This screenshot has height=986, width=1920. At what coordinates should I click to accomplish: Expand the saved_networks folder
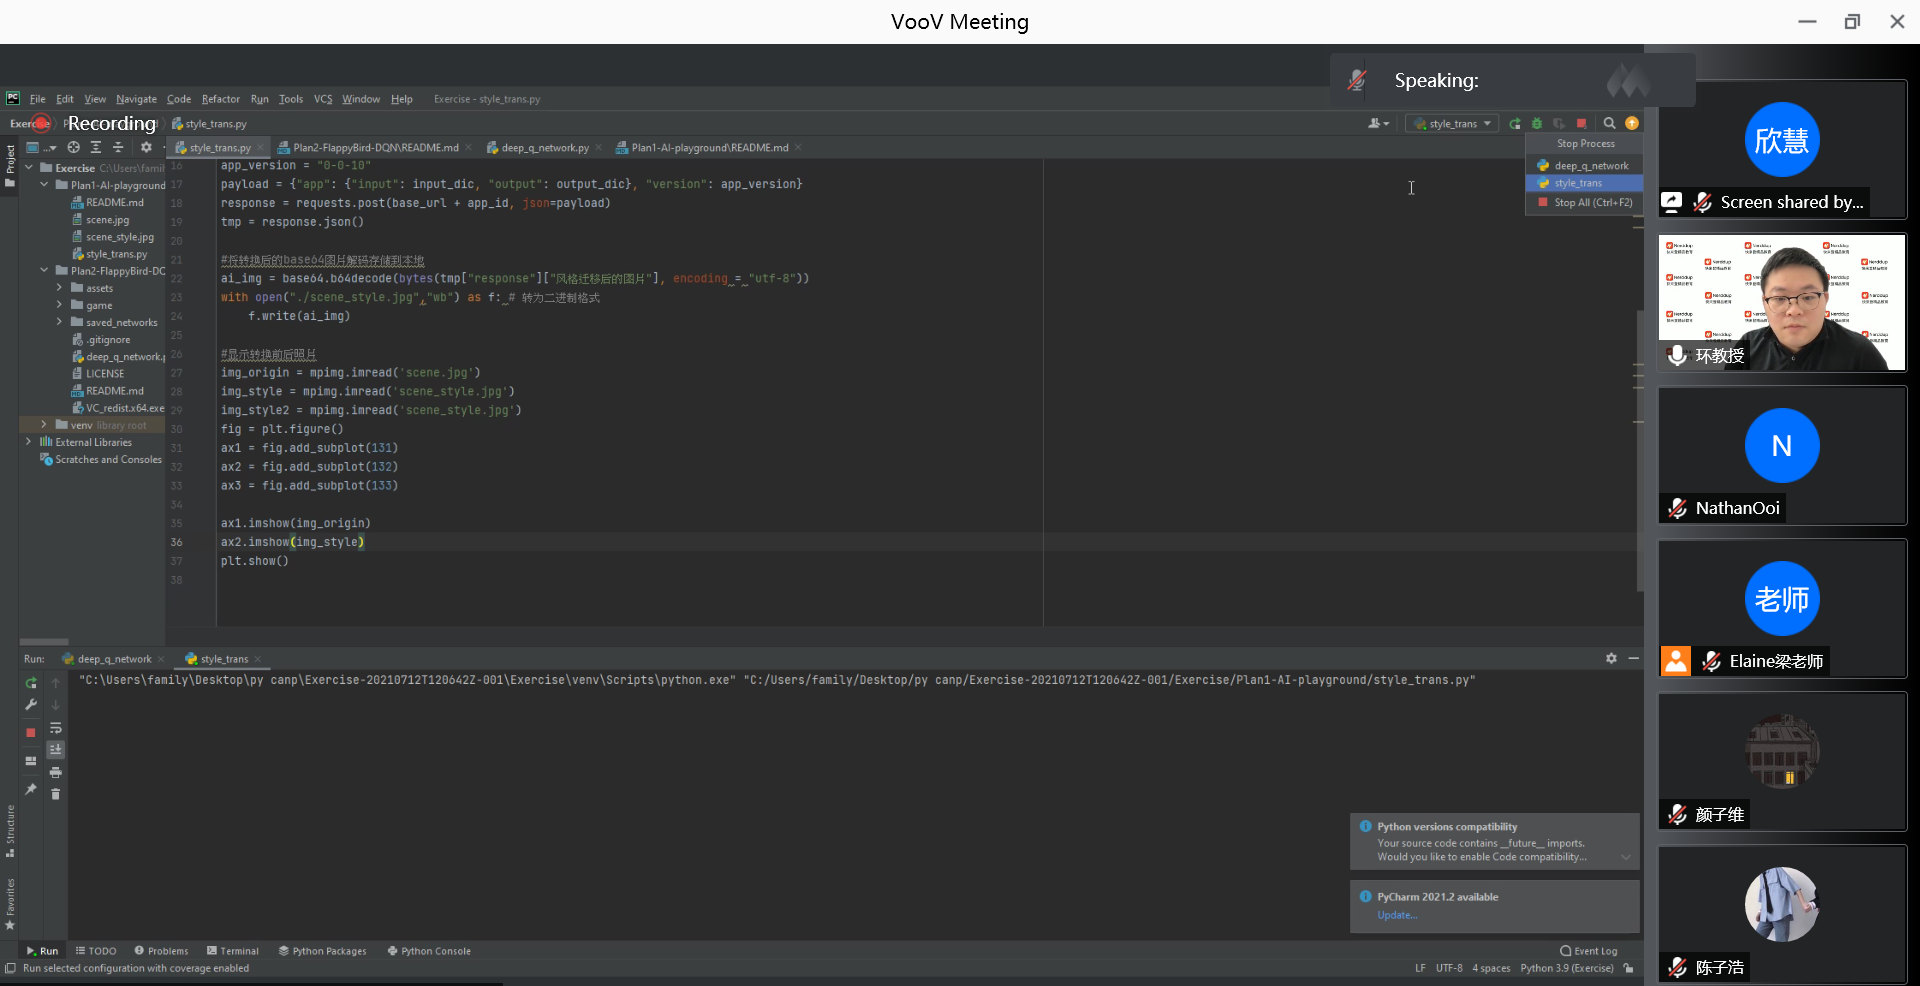(59, 322)
